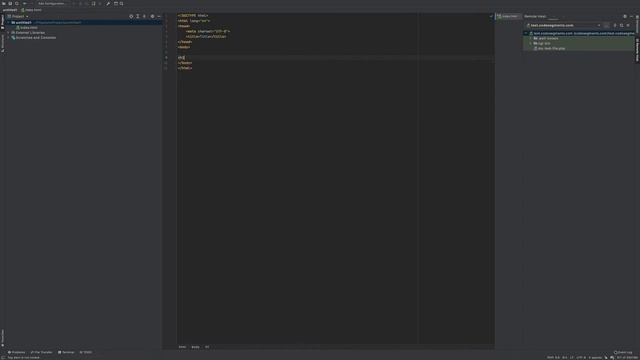This screenshot has height=360, width=640.
Task: Select index.html in Project tree
Action: (x=27, y=28)
